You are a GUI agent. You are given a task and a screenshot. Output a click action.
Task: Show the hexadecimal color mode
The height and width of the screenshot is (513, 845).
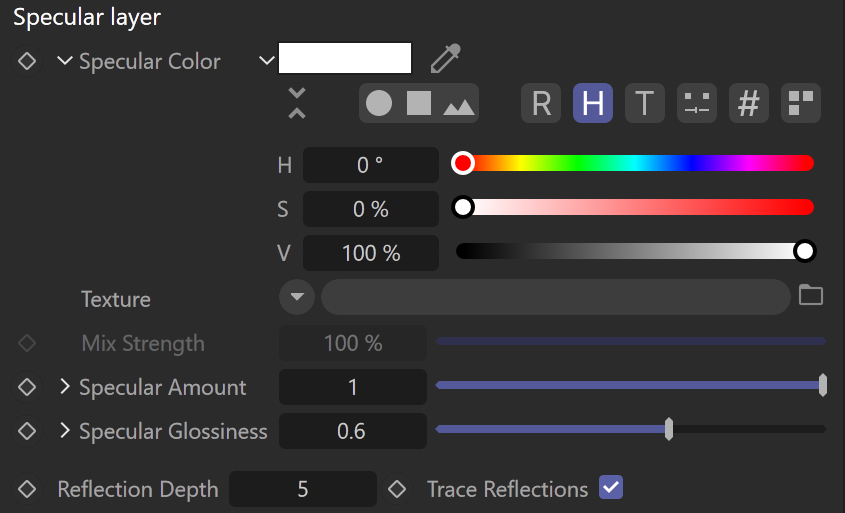(749, 103)
